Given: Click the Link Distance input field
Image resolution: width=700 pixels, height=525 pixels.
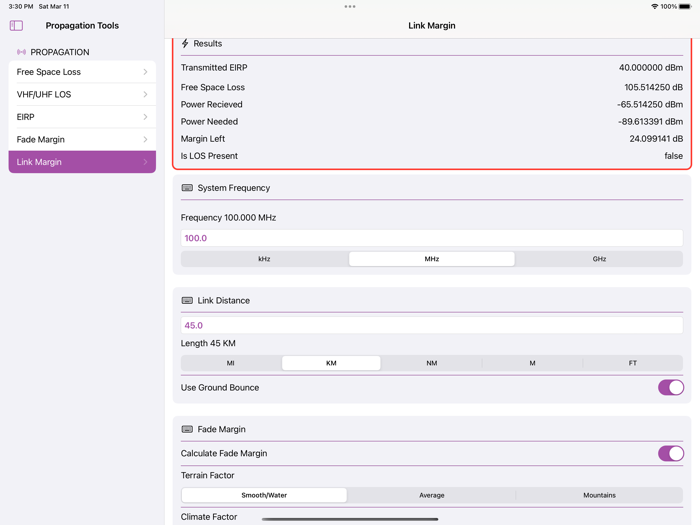Looking at the screenshot, I should click(431, 325).
